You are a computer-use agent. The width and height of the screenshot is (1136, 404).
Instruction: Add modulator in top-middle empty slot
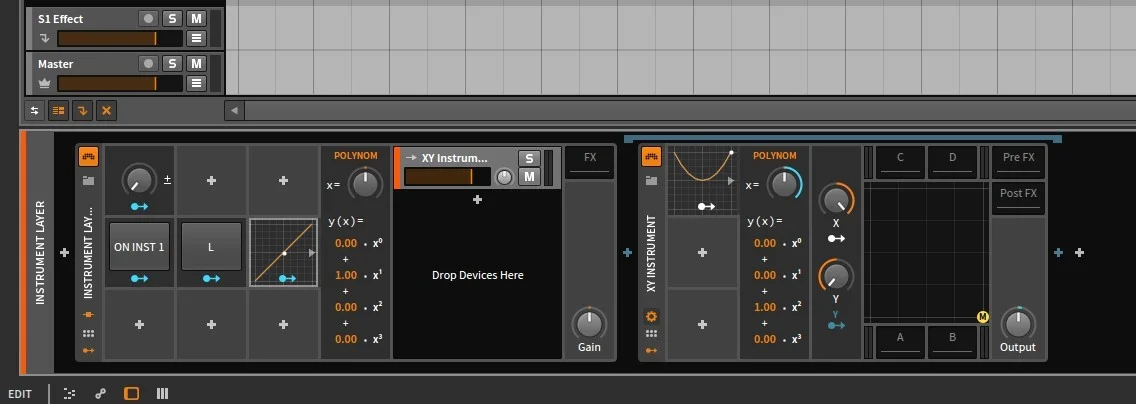click(x=211, y=180)
